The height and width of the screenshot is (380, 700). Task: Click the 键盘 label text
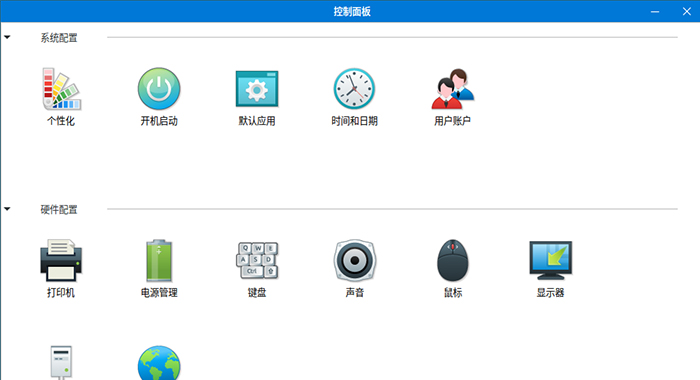coord(257,292)
